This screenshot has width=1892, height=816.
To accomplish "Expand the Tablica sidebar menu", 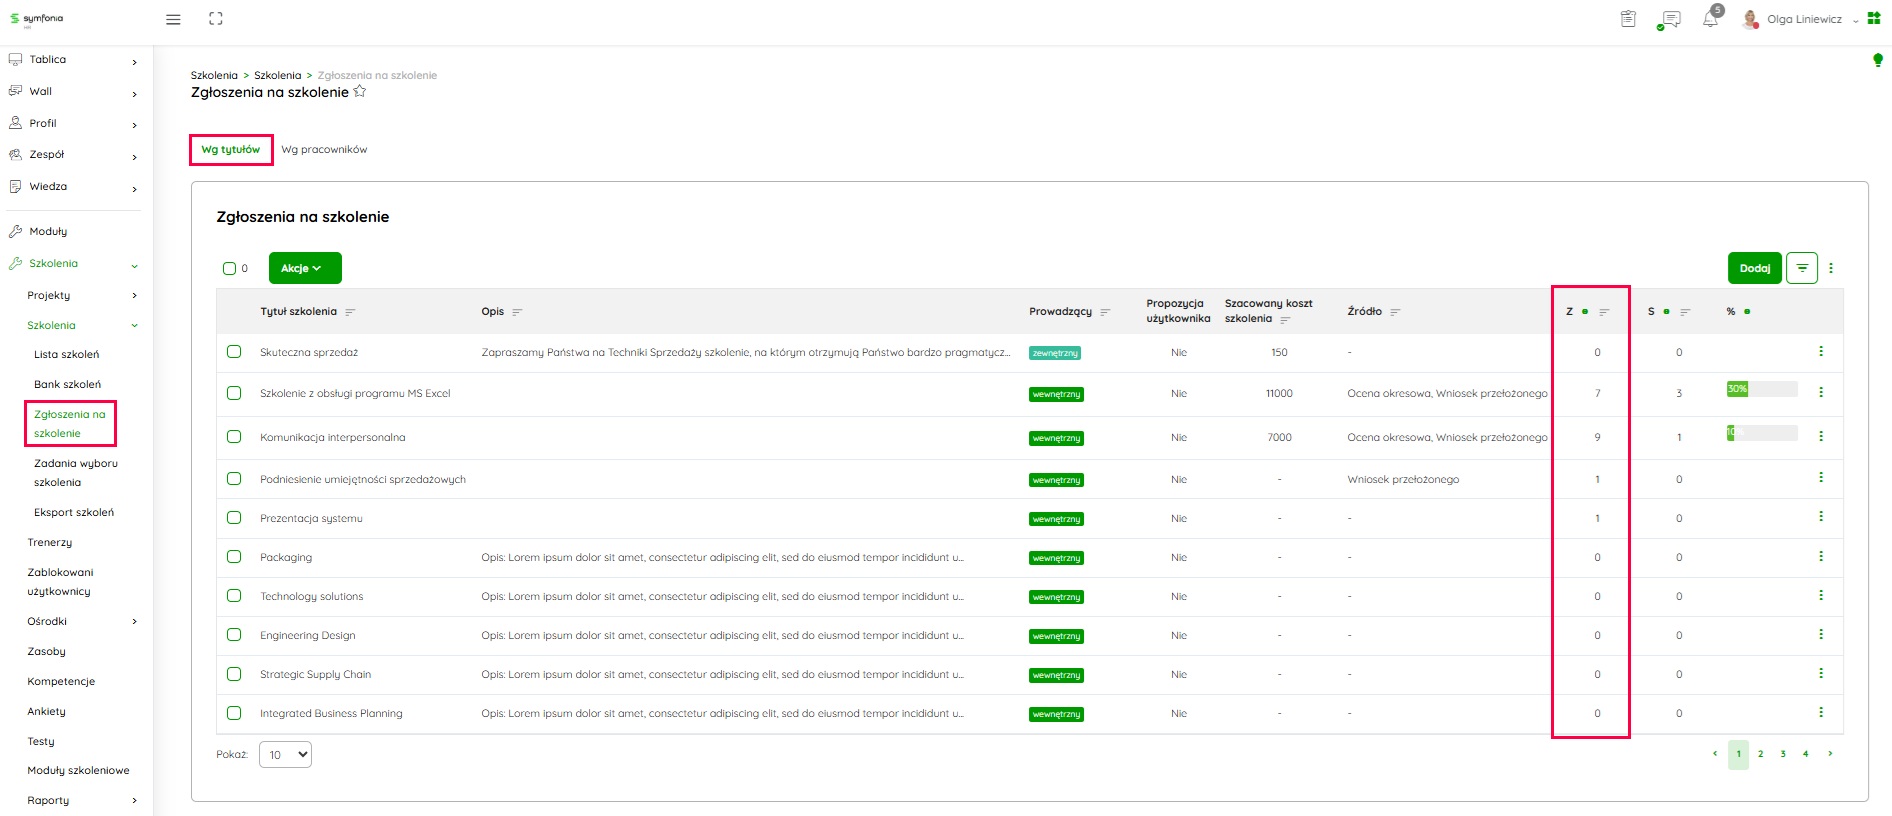I will 72,60.
